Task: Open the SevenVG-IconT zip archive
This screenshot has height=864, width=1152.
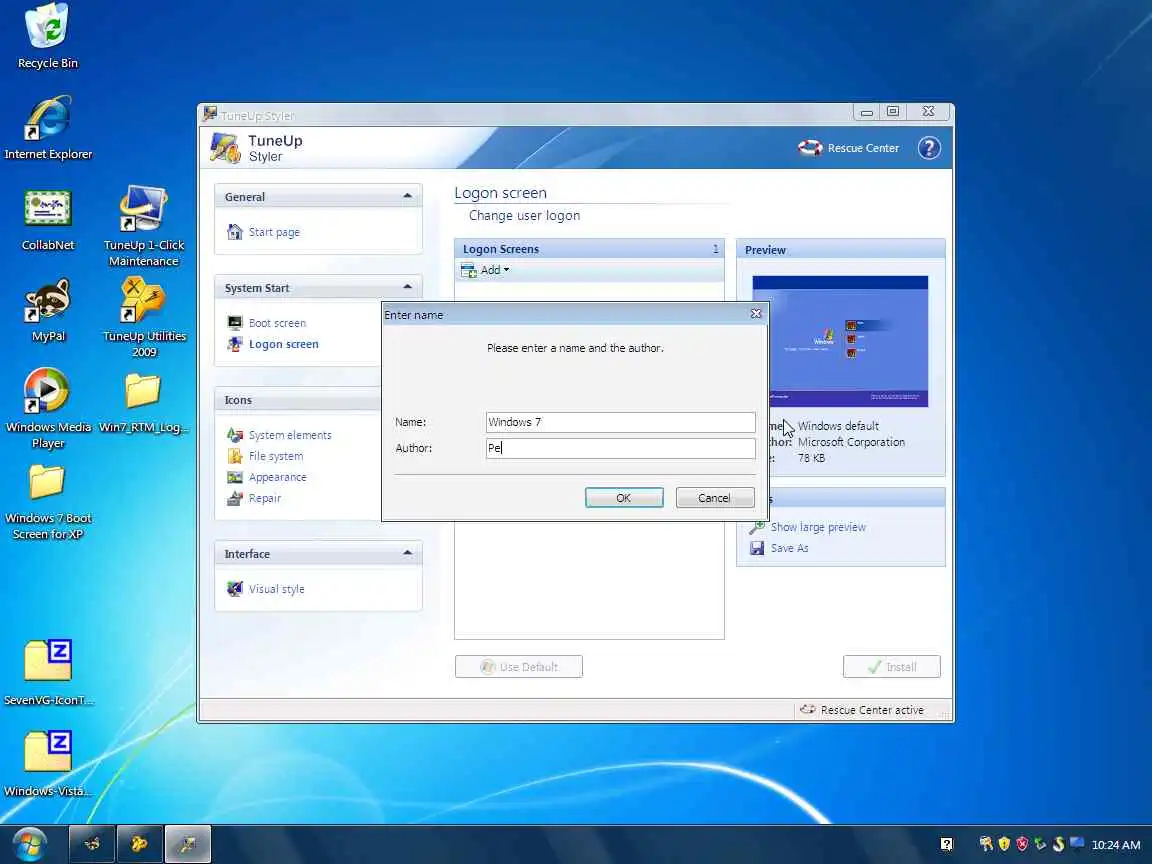Action: (x=48, y=672)
